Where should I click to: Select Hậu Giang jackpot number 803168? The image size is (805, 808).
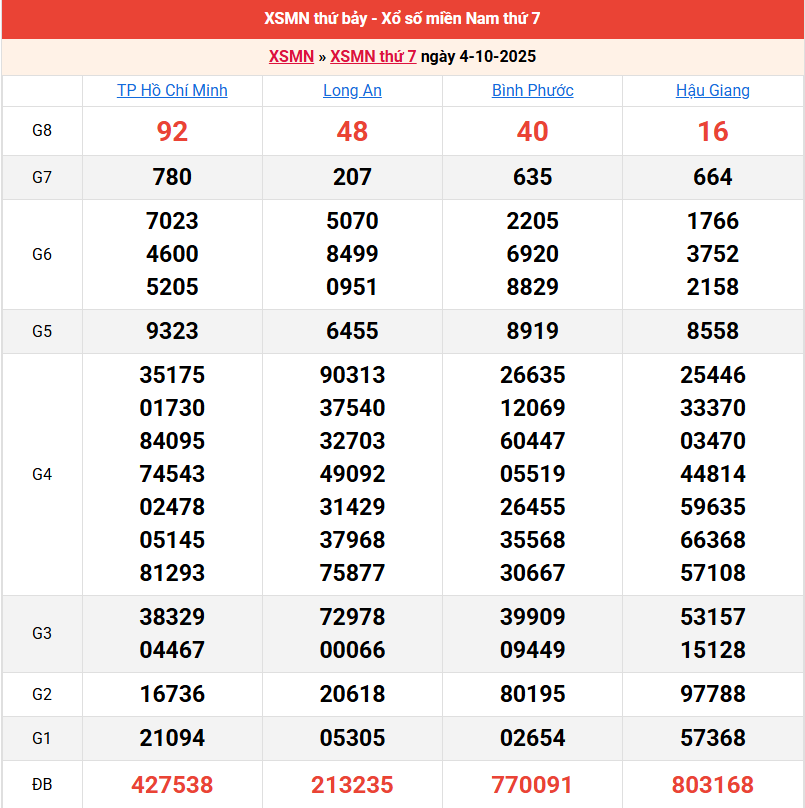pyautogui.click(x=712, y=785)
